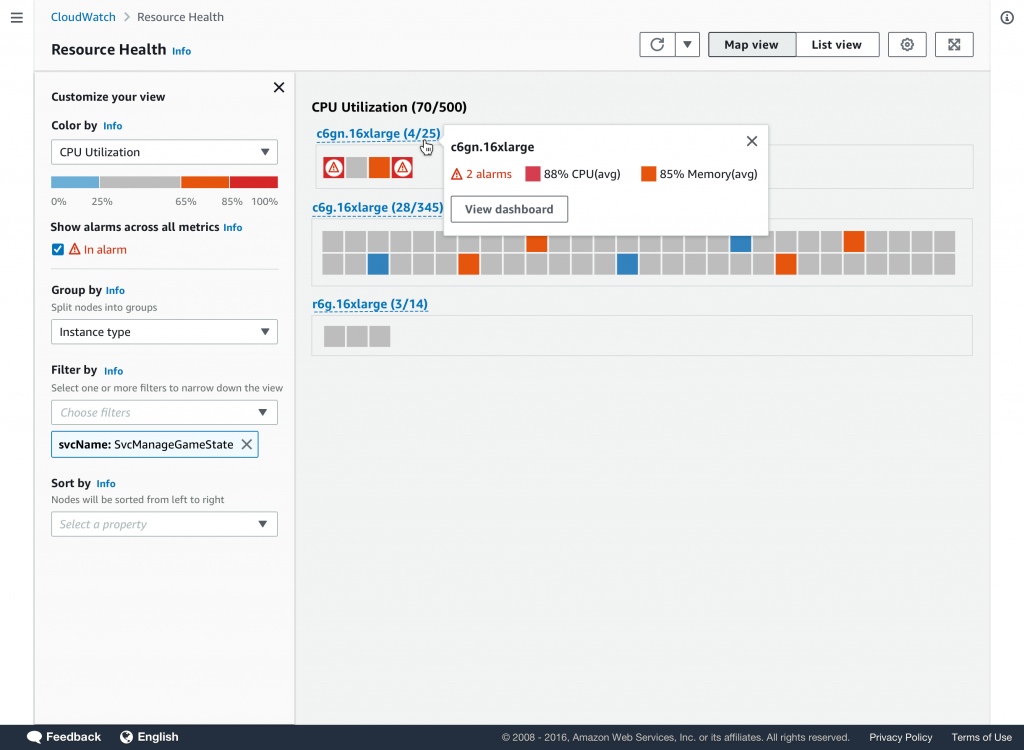The width and height of the screenshot is (1024, 750).
Task: Open the Color by CPU Utilization dropdown
Action: pos(163,152)
